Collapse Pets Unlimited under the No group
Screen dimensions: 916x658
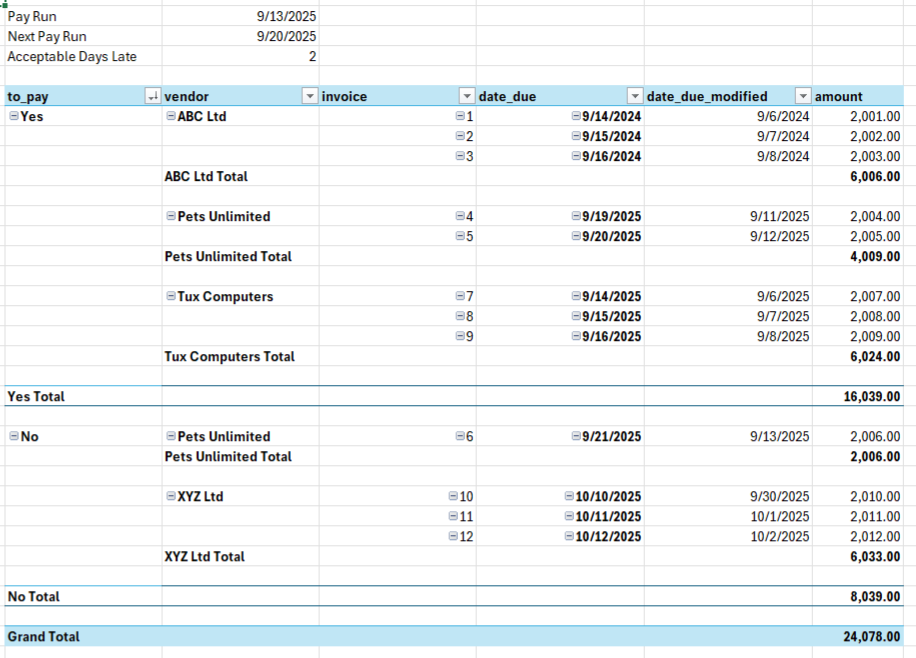coord(171,436)
